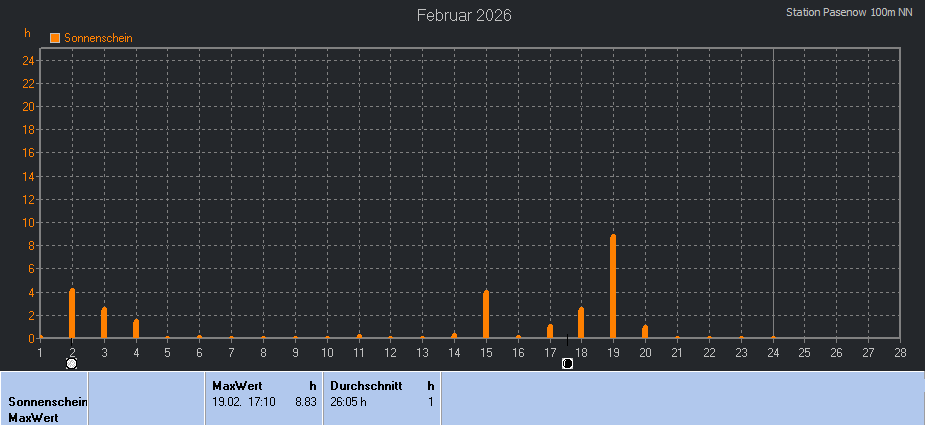Click the MaxWert column header
The image size is (925, 425).
pos(237,385)
